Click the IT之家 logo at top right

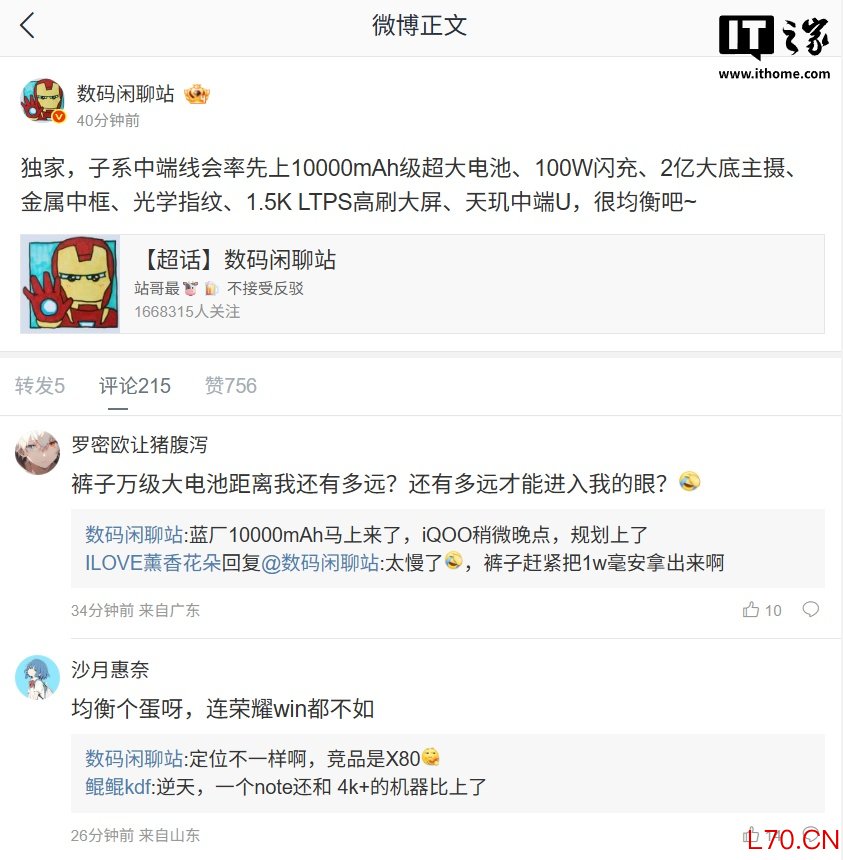(774, 48)
